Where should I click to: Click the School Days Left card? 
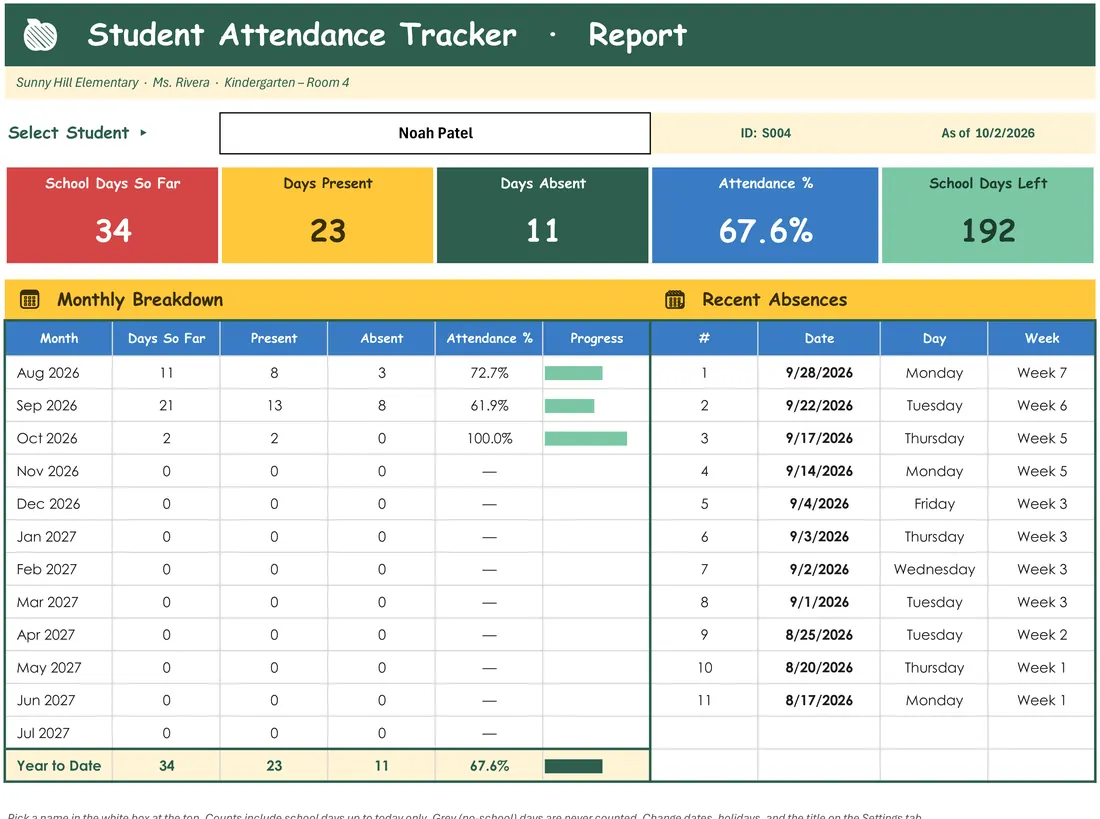point(988,215)
